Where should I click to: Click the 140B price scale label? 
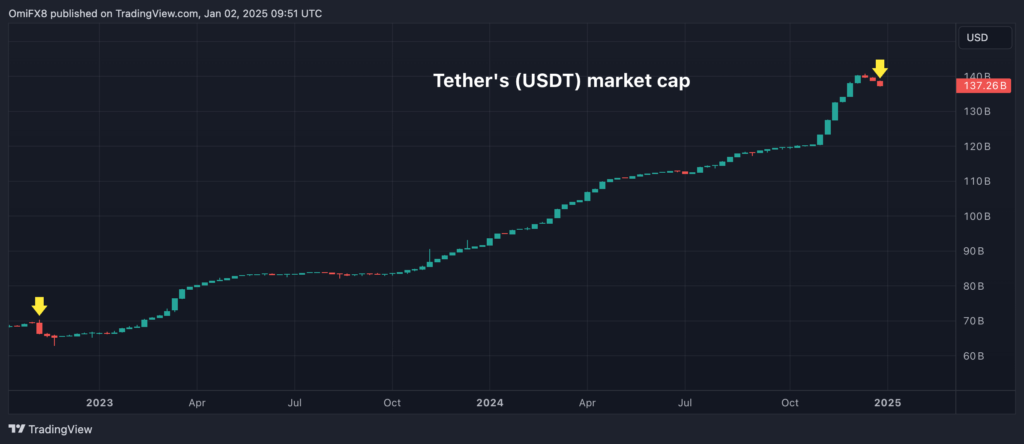977,77
